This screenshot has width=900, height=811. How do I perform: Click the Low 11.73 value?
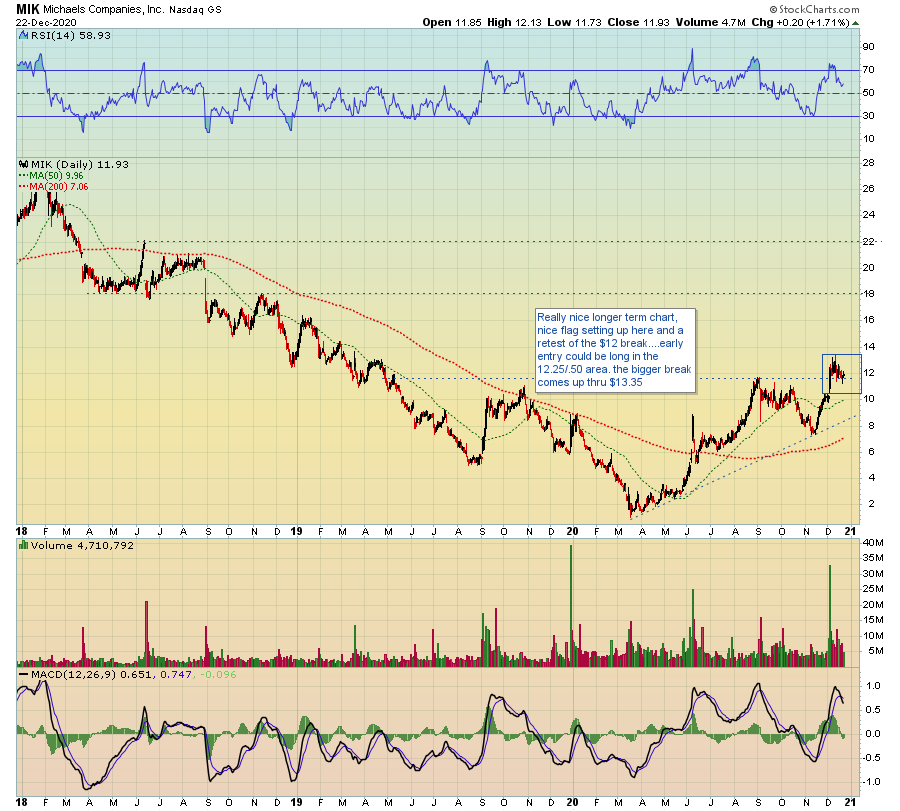pos(574,22)
